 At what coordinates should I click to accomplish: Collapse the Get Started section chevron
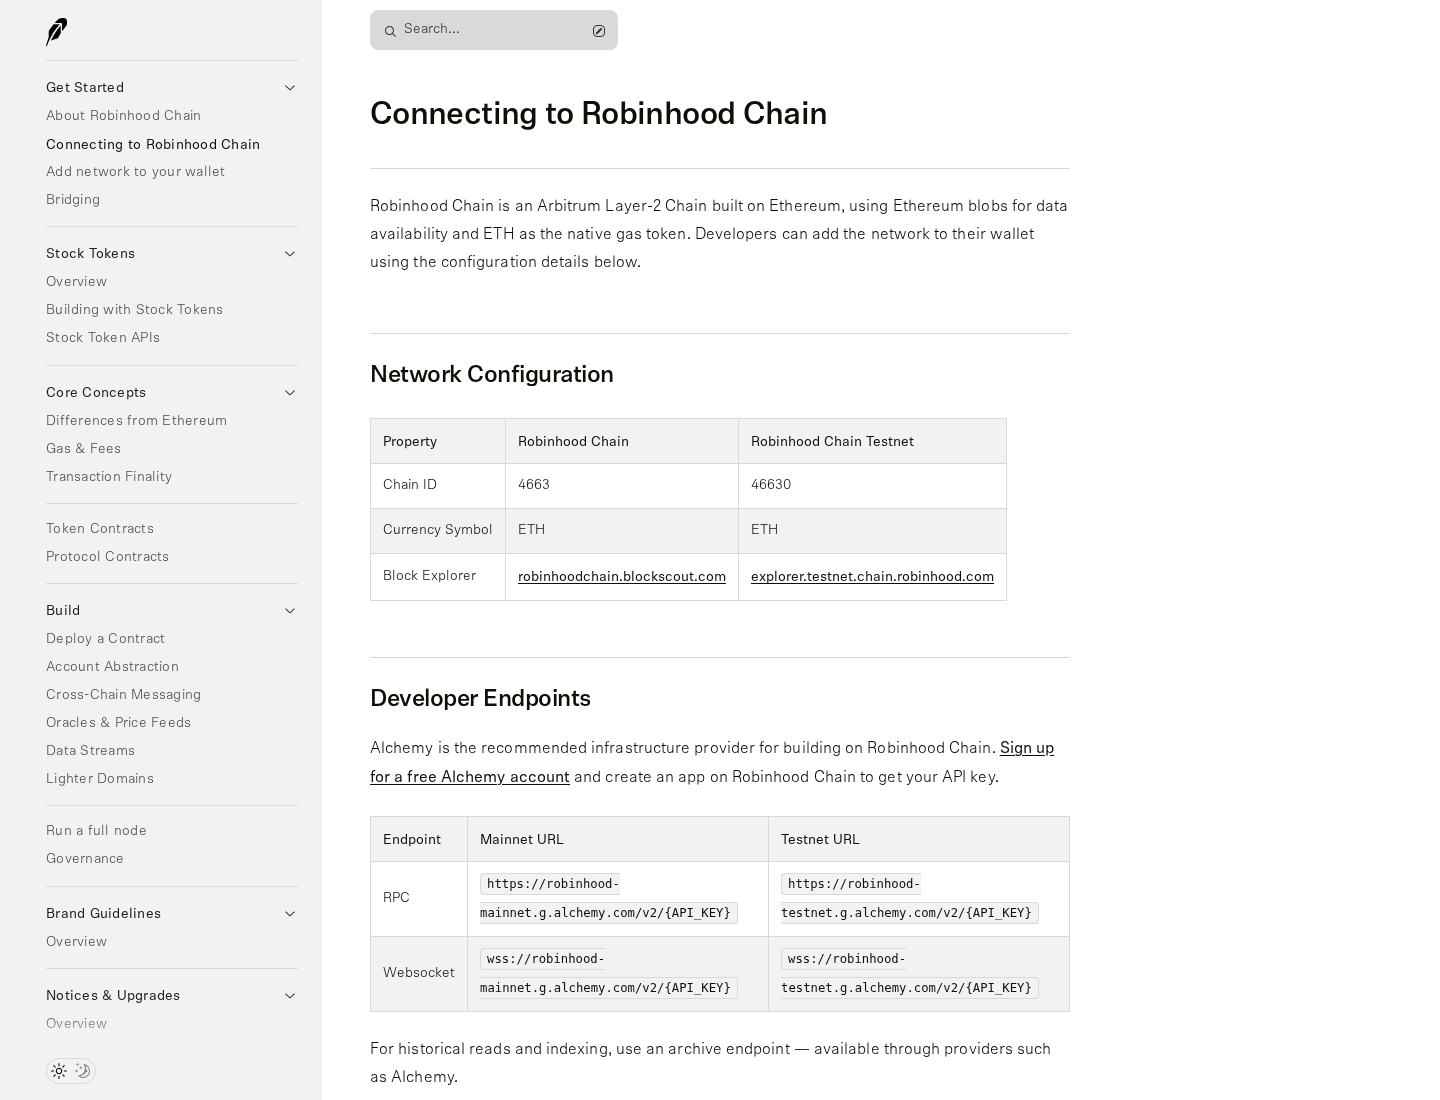pos(290,88)
